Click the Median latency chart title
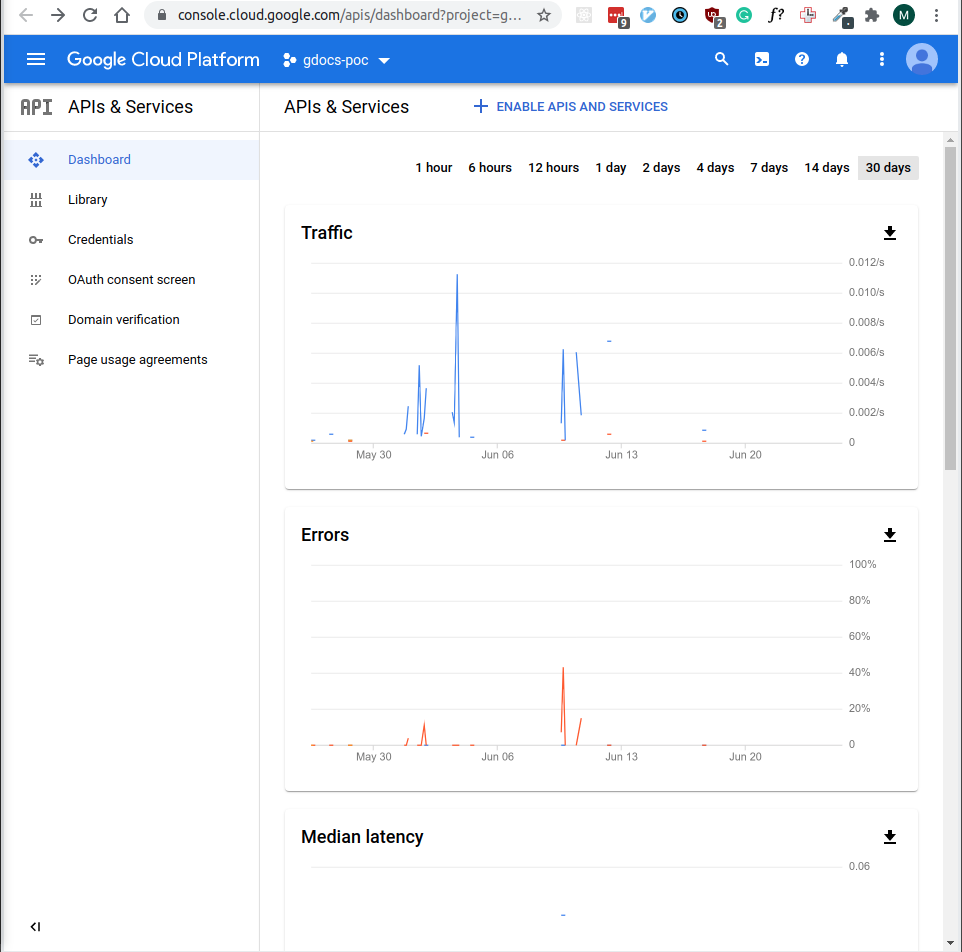The height and width of the screenshot is (952, 962). tap(362, 837)
